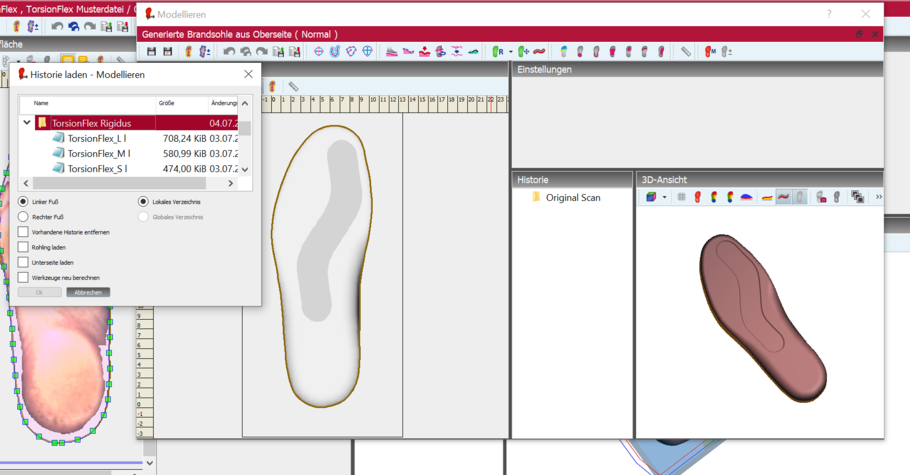
Task: Check Vorhandene Historie entfernen option
Action: (23, 232)
